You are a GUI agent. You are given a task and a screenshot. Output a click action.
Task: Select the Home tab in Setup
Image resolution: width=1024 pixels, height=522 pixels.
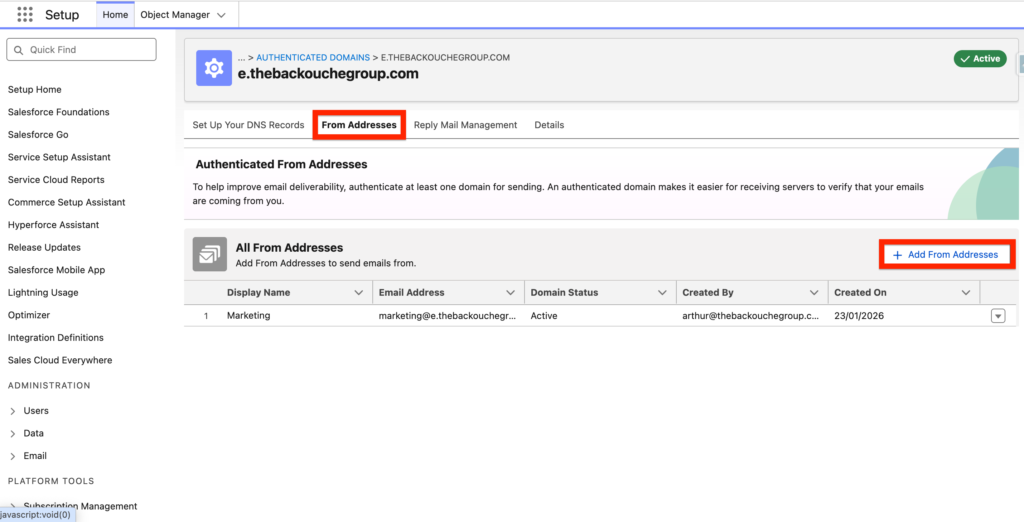[x=115, y=15]
